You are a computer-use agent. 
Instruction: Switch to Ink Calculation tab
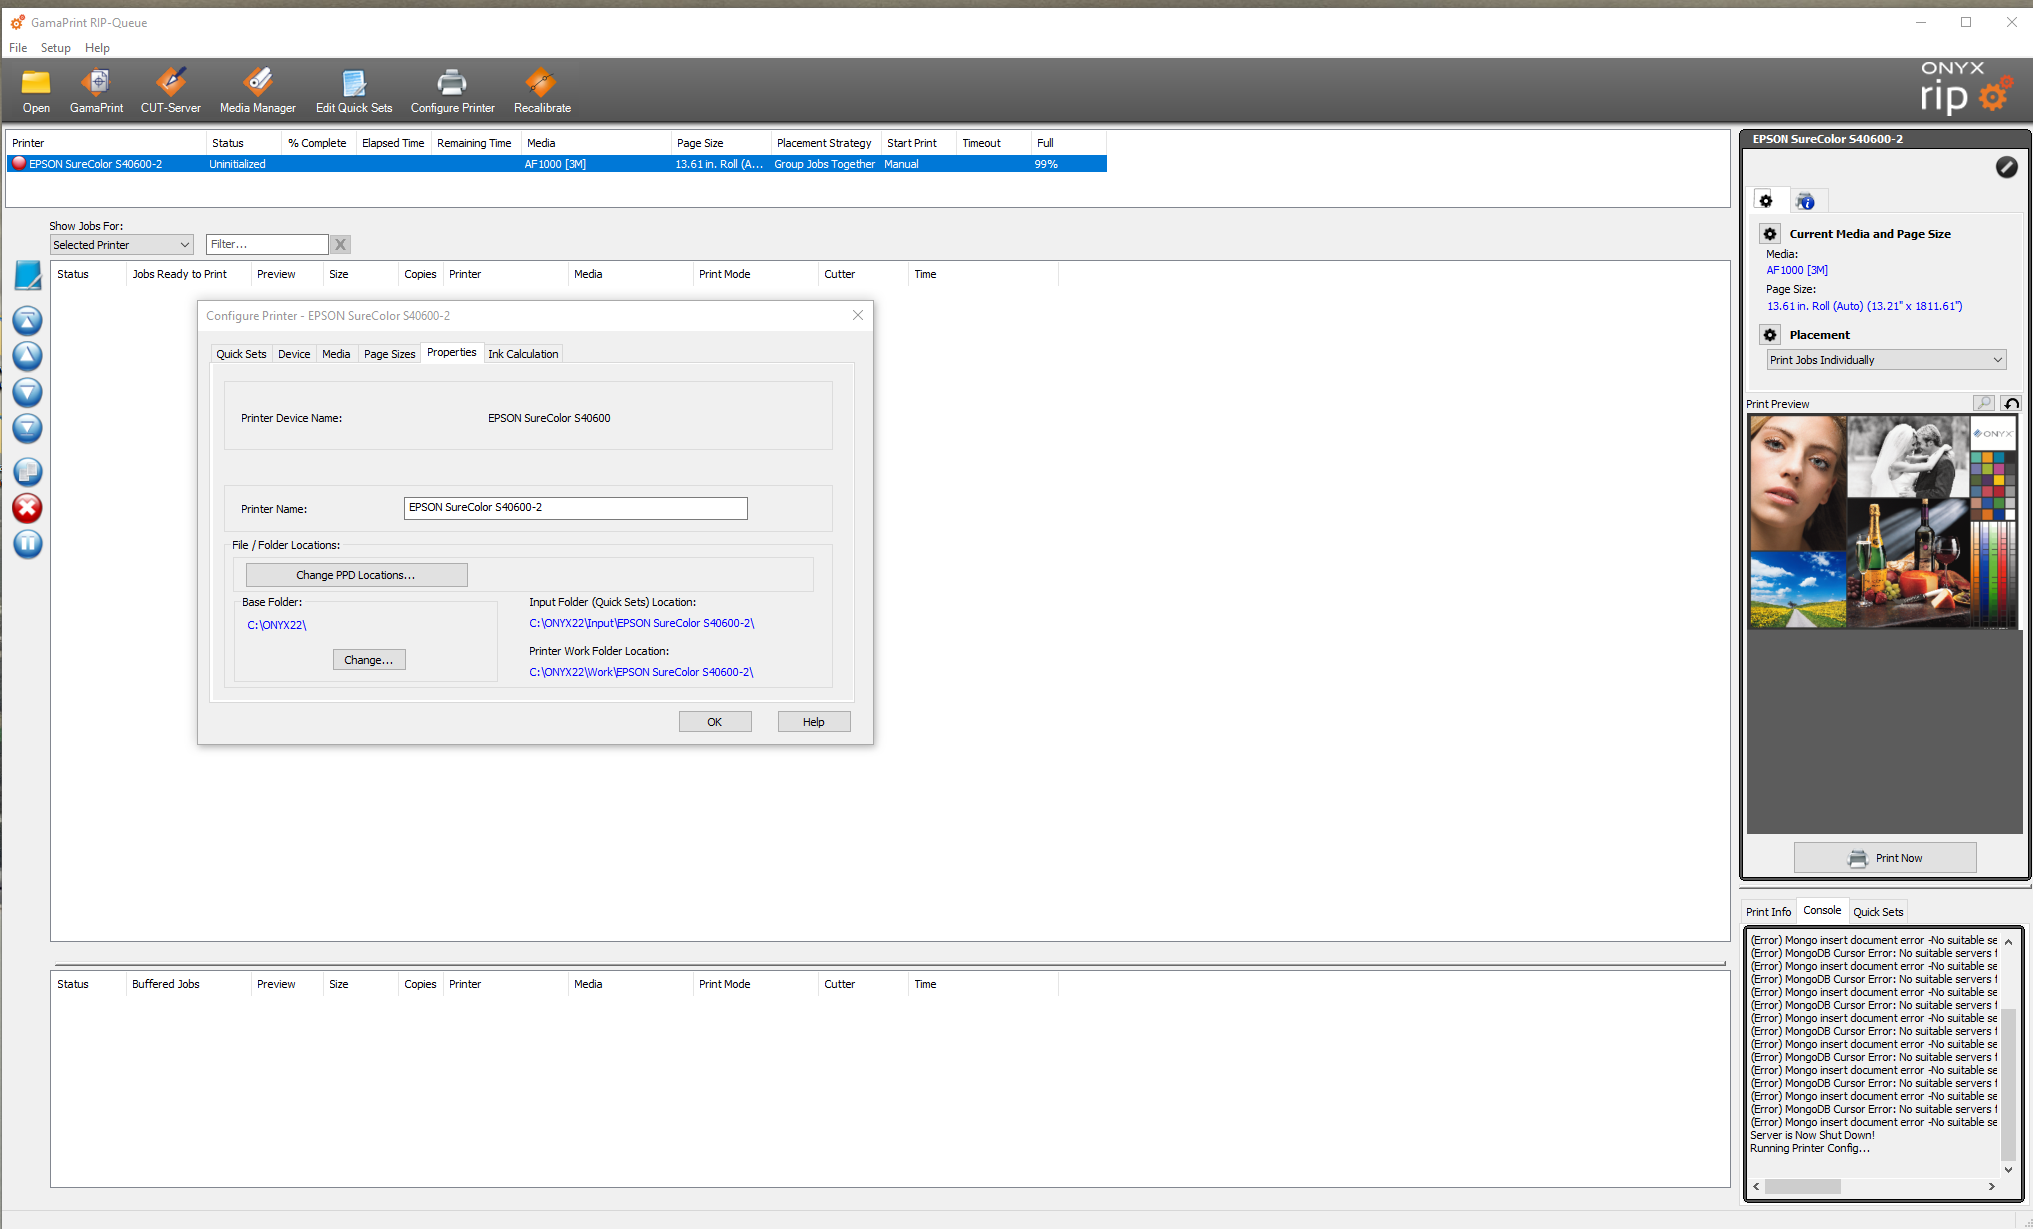click(523, 354)
